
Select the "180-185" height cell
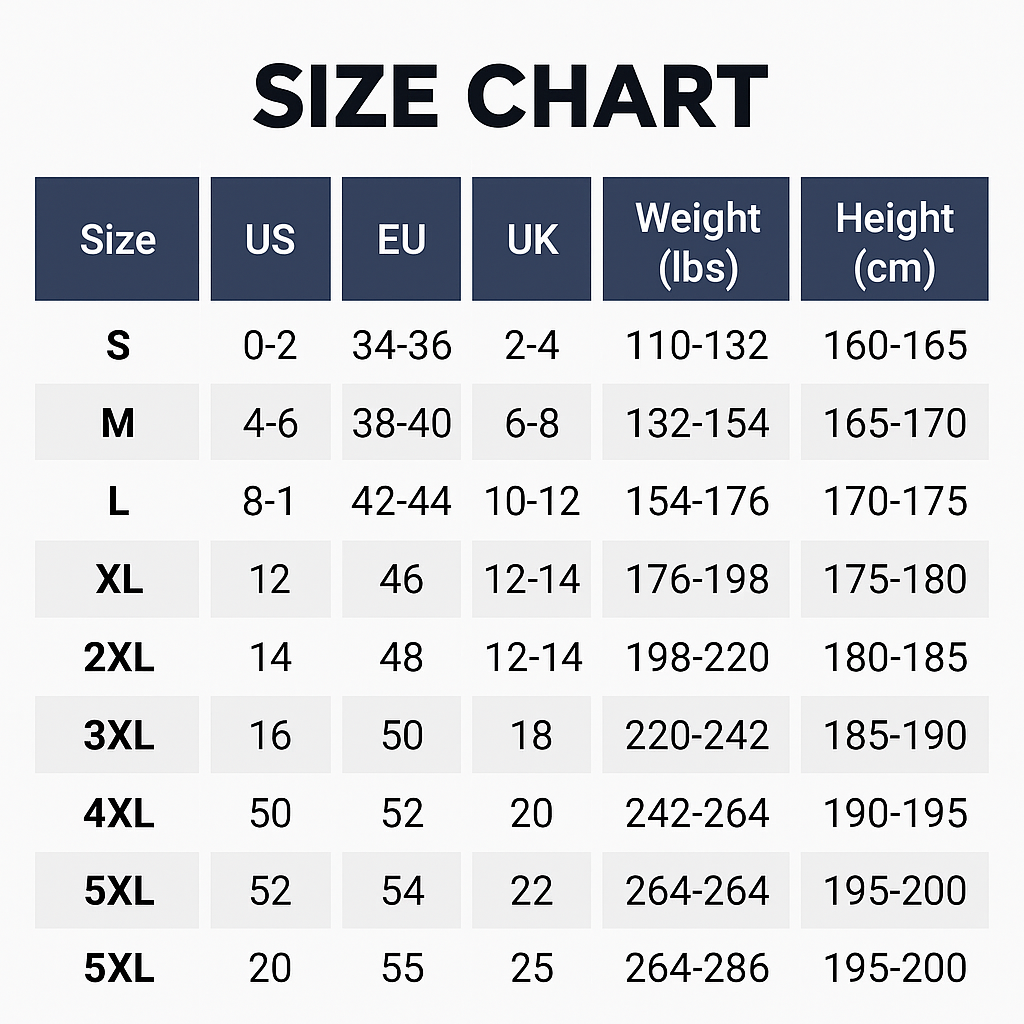click(x=895, y=658)
